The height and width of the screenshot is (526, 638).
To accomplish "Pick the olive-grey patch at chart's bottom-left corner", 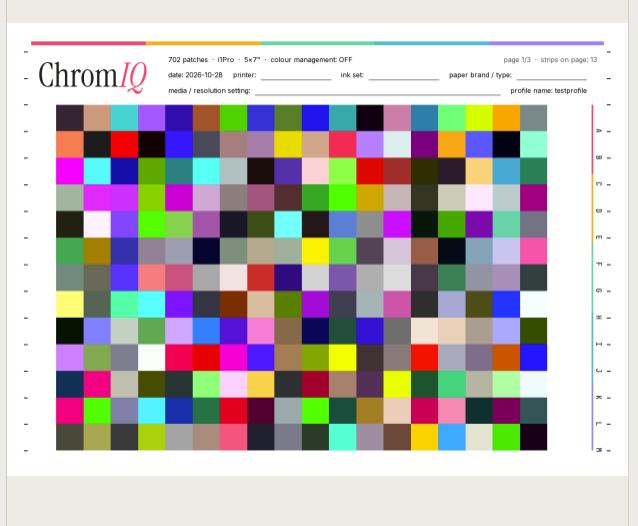I will tap(70, 437).
